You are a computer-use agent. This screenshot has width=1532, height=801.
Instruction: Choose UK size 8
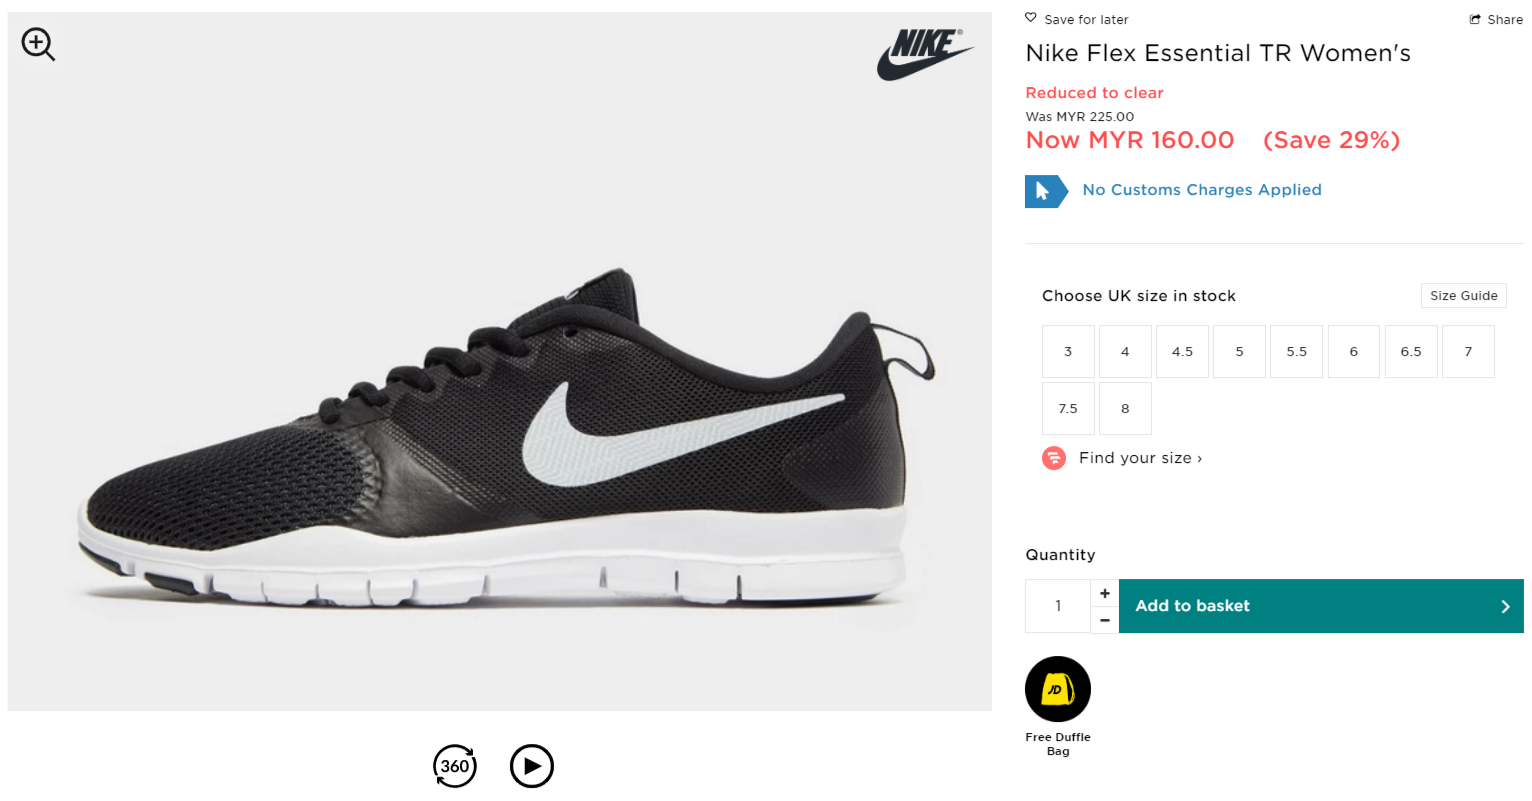click(1125, 409)
